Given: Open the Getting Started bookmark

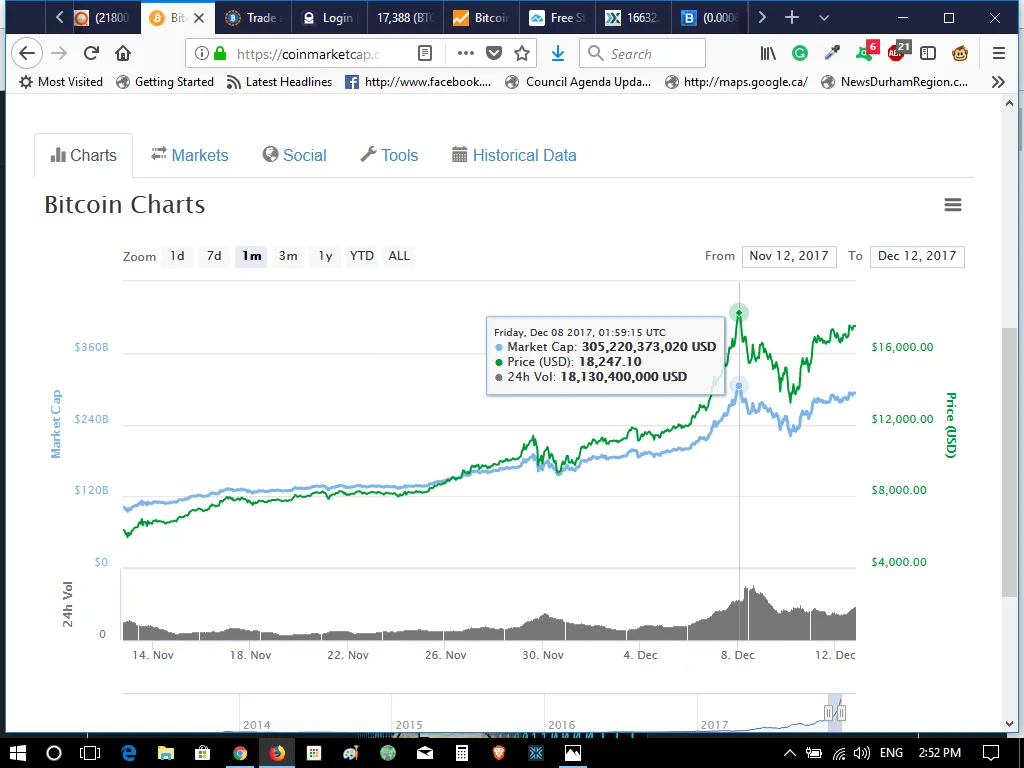Looking at the screenshot, I should [165, 82].
